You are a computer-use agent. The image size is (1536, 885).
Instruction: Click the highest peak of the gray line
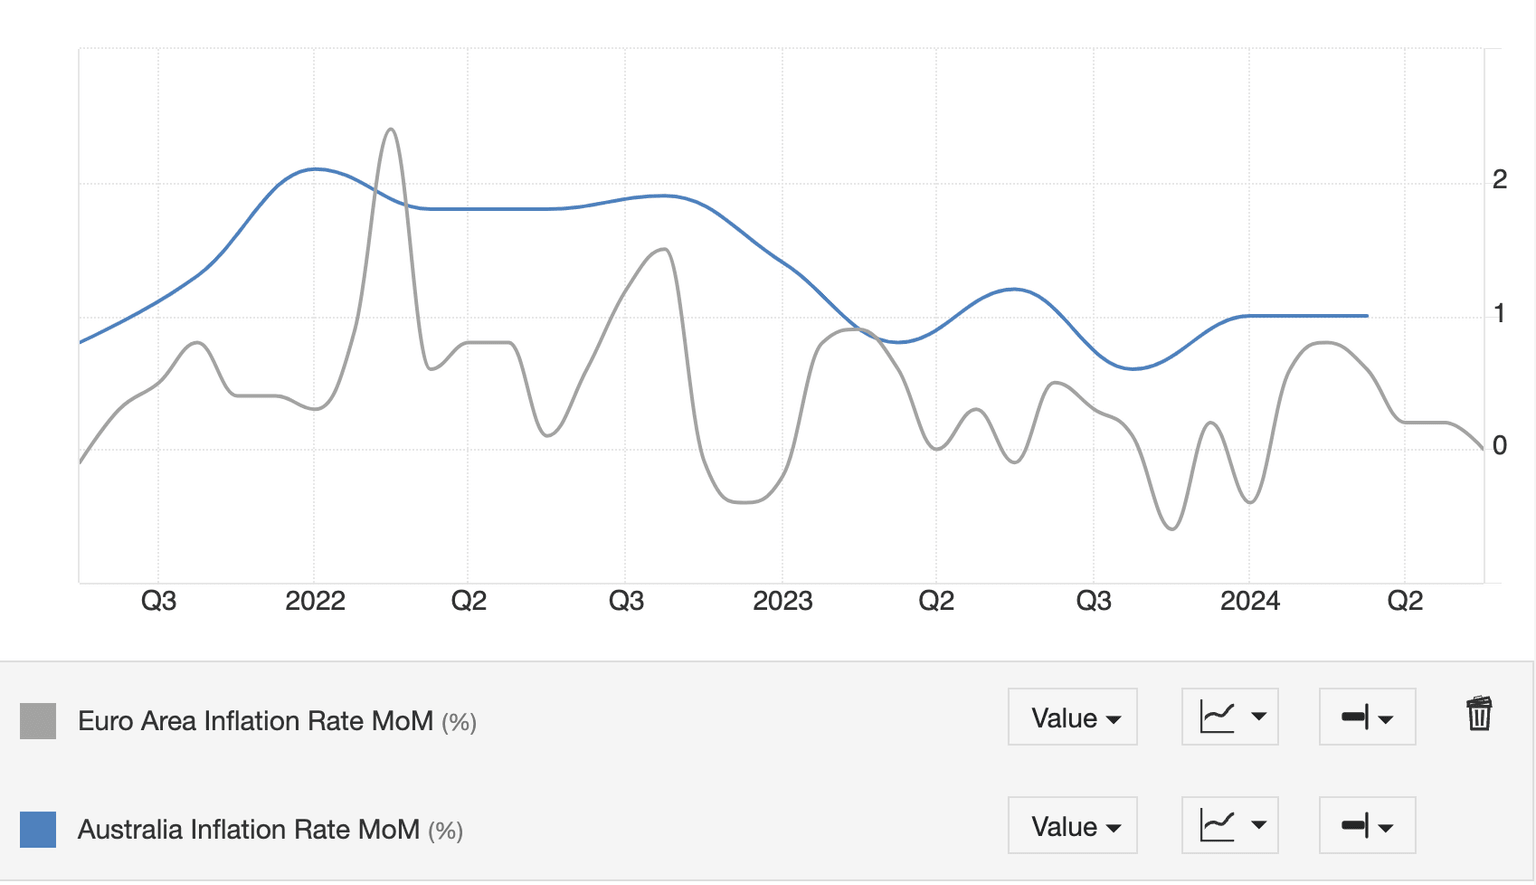391,130
